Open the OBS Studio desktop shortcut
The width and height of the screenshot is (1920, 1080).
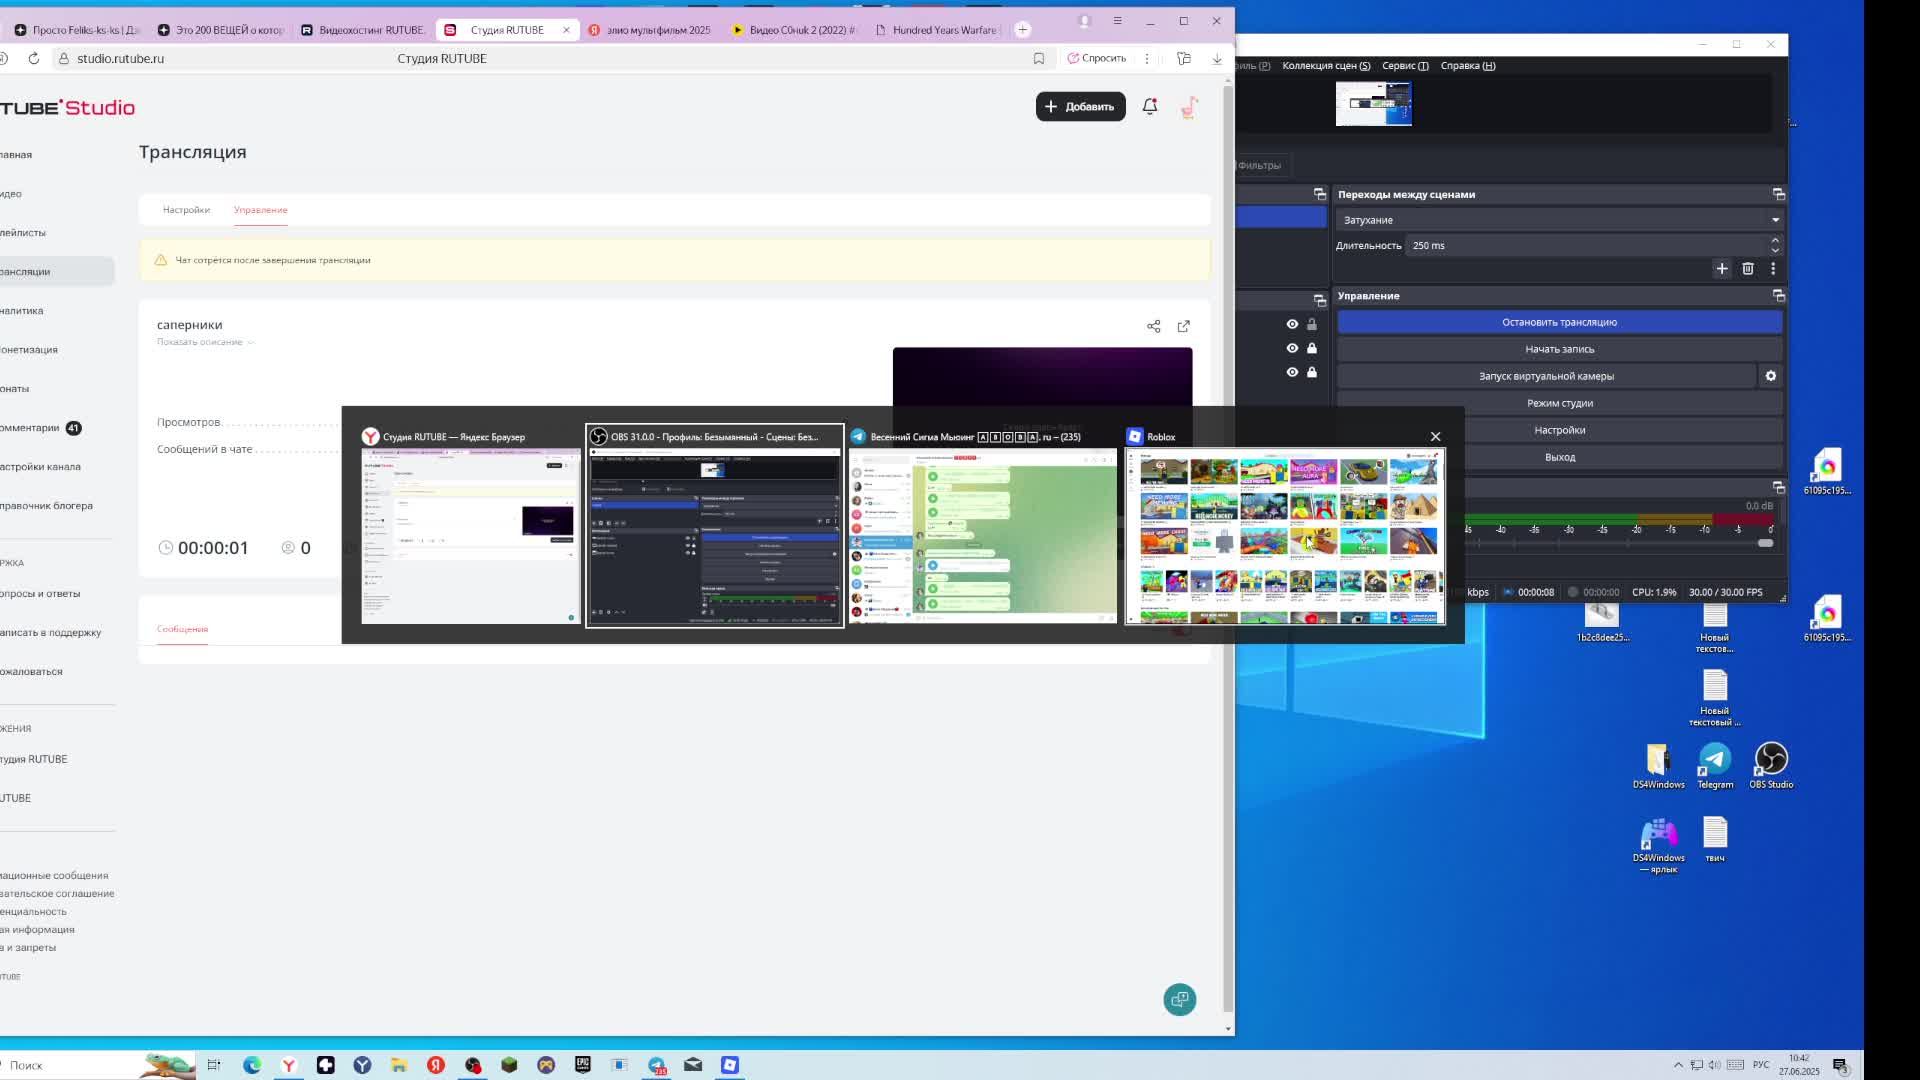click(x=1771, y=760)
